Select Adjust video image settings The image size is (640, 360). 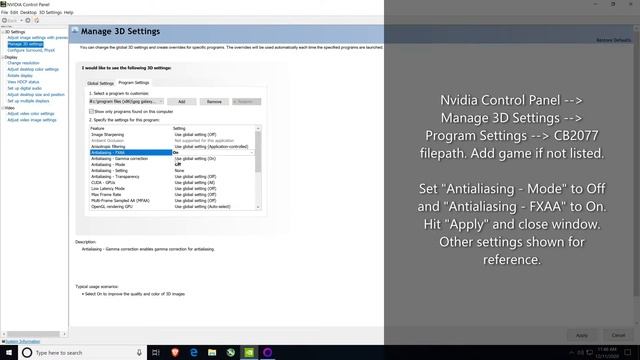[32, 120]
